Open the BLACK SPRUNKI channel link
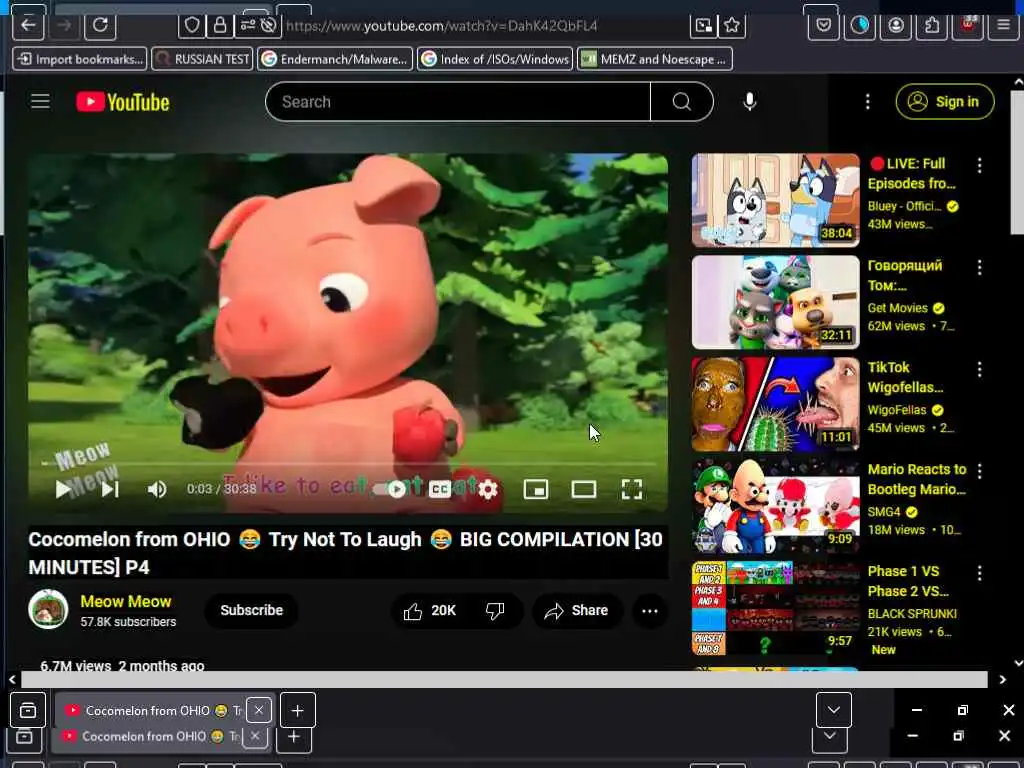Image resolution: width=1024 pixels, height=768 pixels. tap(912, 613)
